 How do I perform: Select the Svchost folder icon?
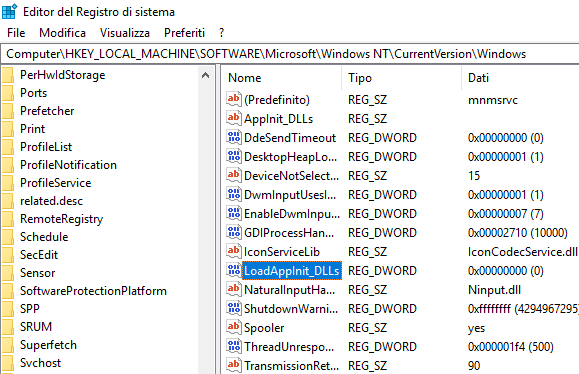(8, 363)
